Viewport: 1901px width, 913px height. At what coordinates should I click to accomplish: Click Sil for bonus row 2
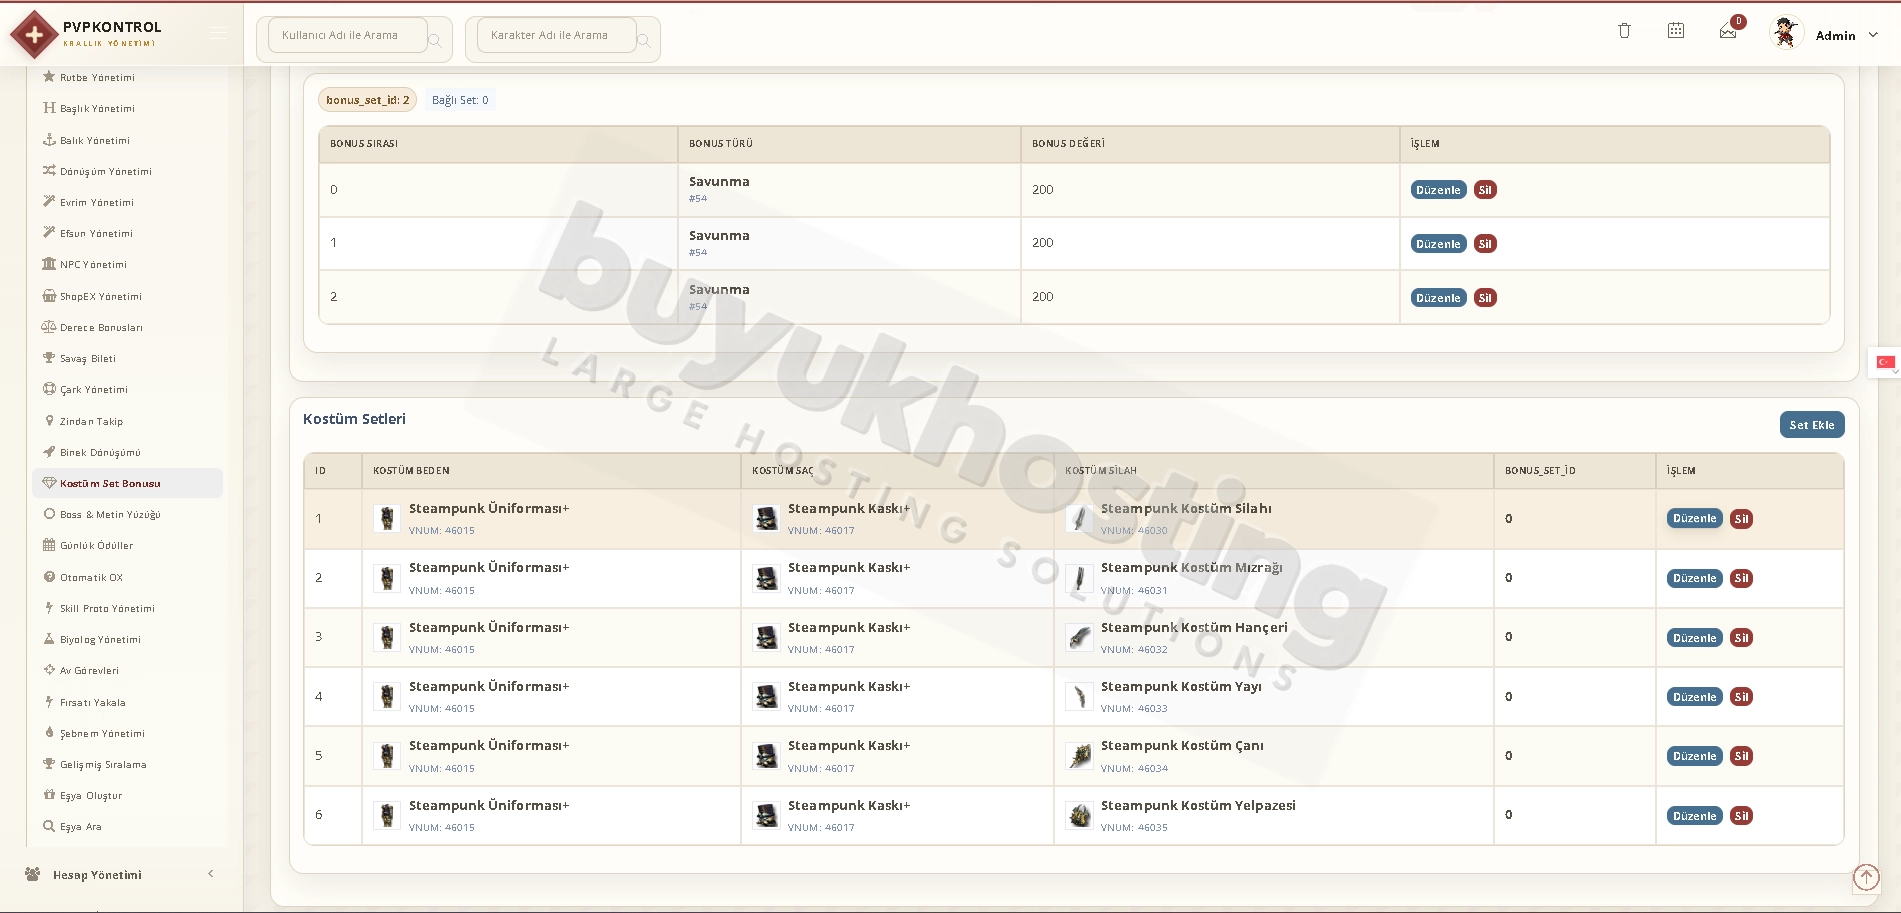(x=1485, y=298)
